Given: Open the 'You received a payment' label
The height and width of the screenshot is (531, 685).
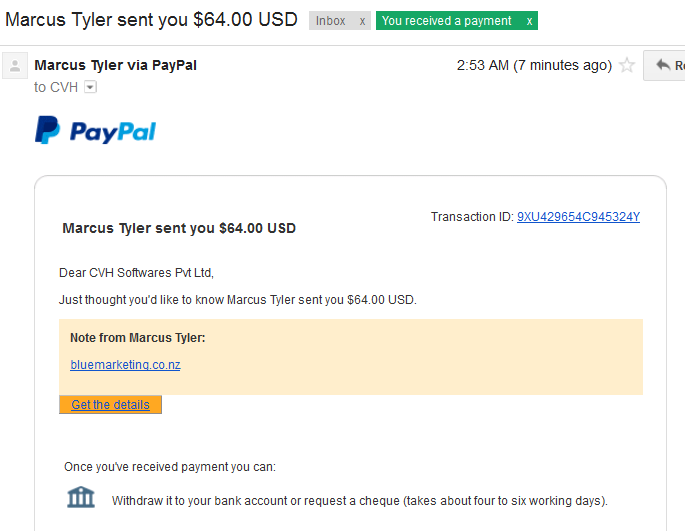Looking at the screenshot, I should coord(446,21).
